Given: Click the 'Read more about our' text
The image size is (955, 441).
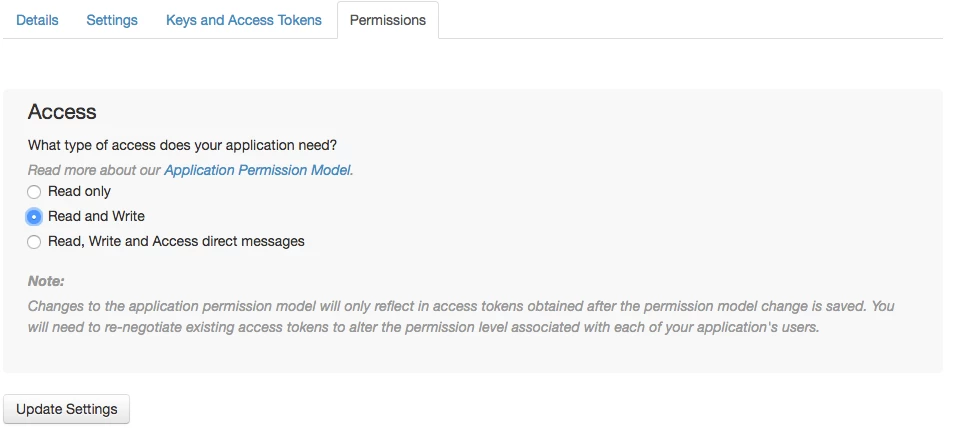Looking at the screenshot, I should (94, 170).
